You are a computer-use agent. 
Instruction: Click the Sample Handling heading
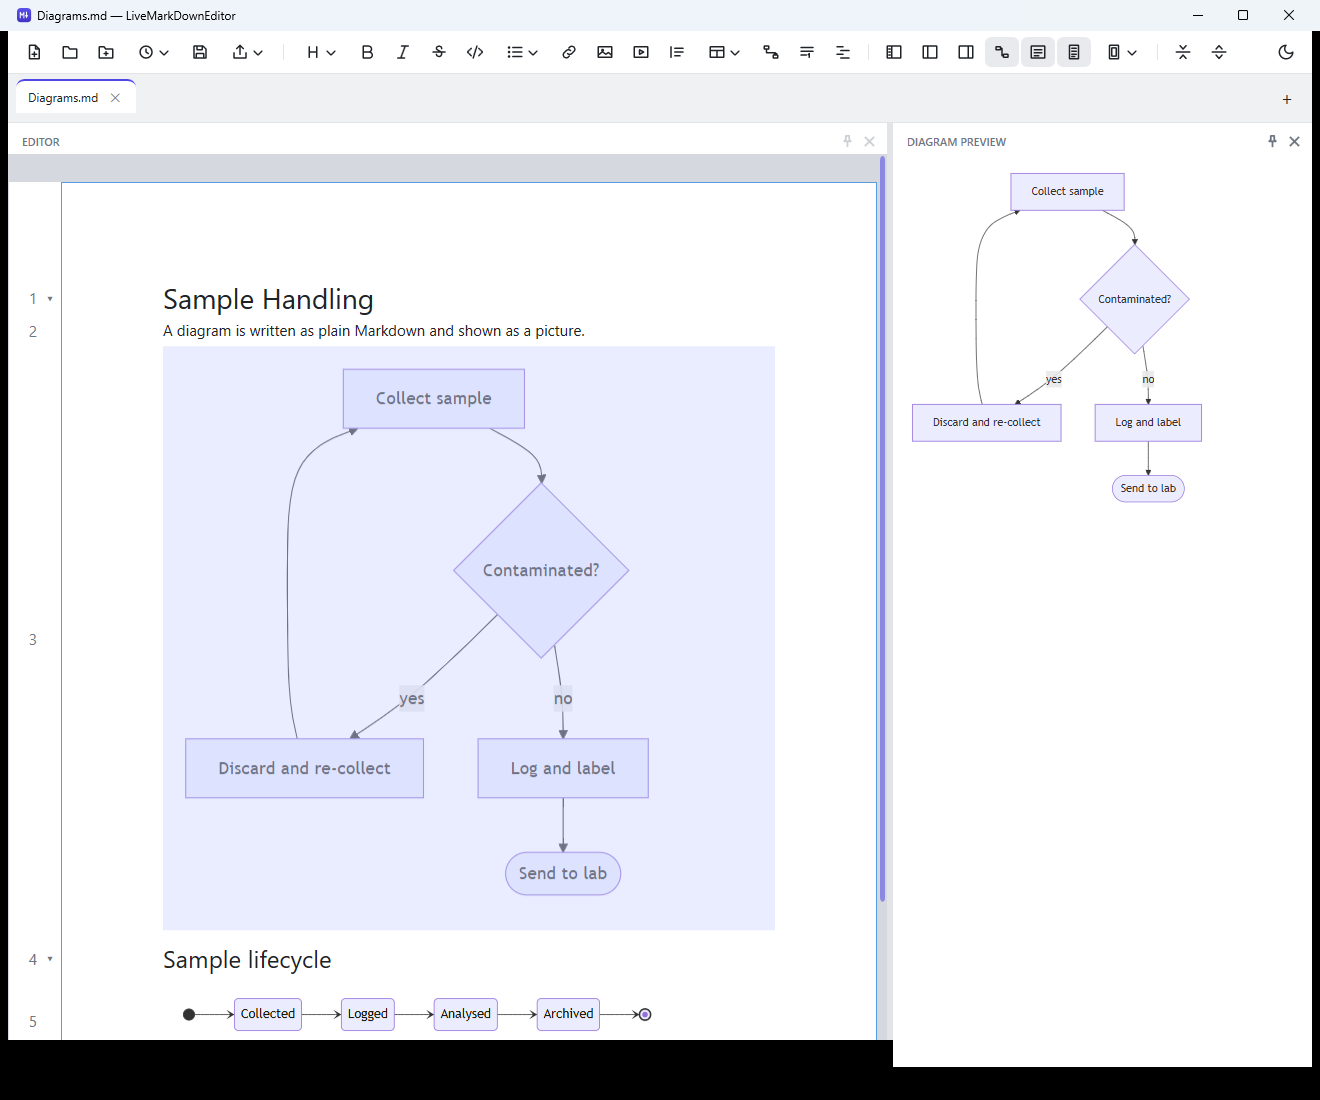point(268,300)
